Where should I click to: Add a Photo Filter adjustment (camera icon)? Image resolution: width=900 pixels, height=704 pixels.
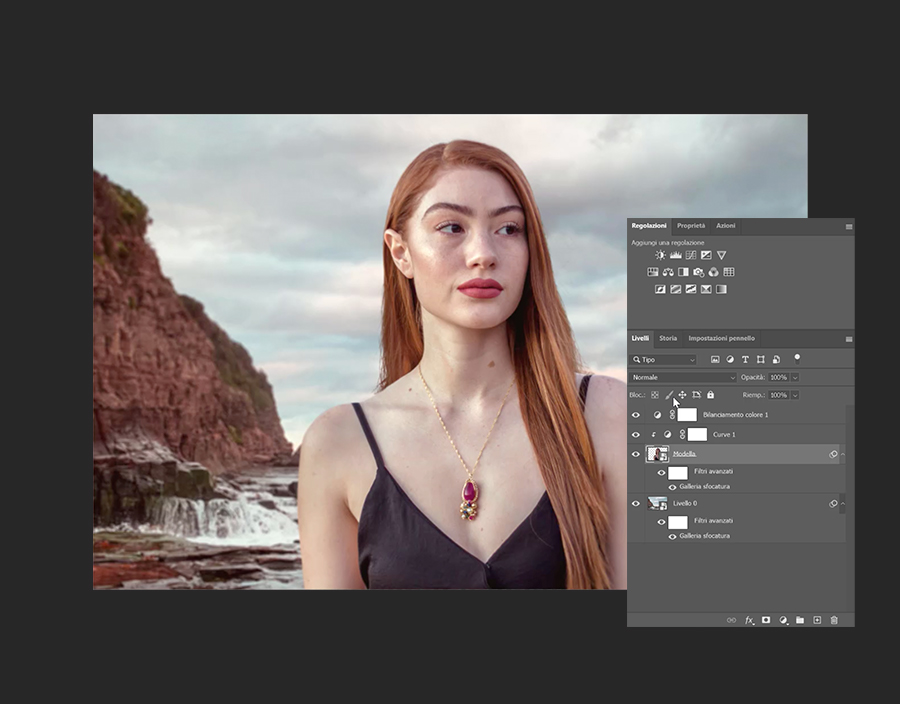click(x=699, y=272)
